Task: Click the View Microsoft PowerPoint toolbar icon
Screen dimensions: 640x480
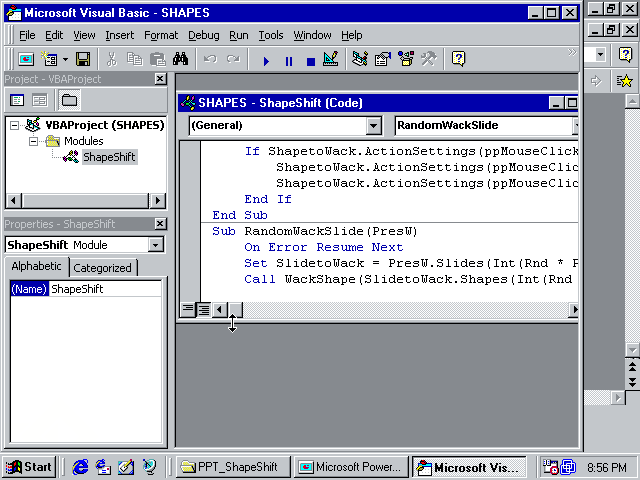Action: point(27,59)
